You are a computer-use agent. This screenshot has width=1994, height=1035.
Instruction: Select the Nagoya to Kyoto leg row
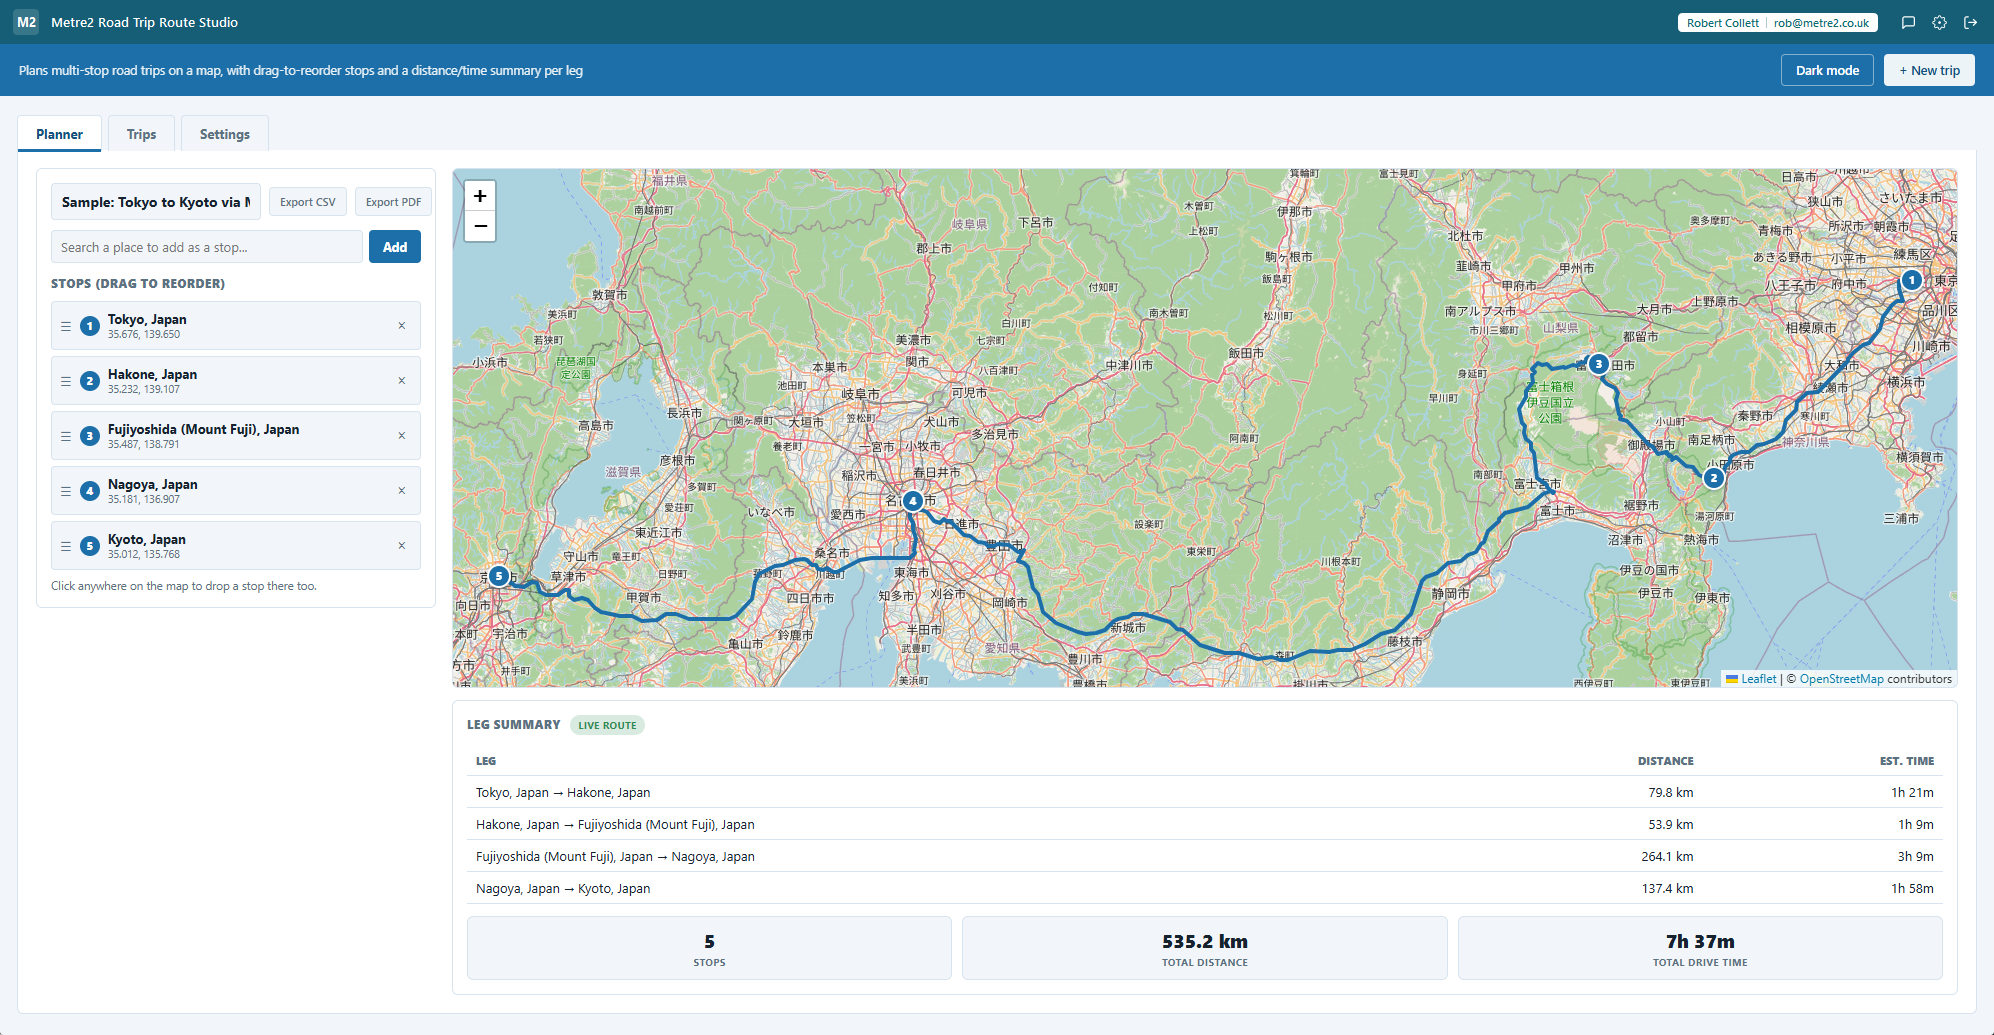1205,888
